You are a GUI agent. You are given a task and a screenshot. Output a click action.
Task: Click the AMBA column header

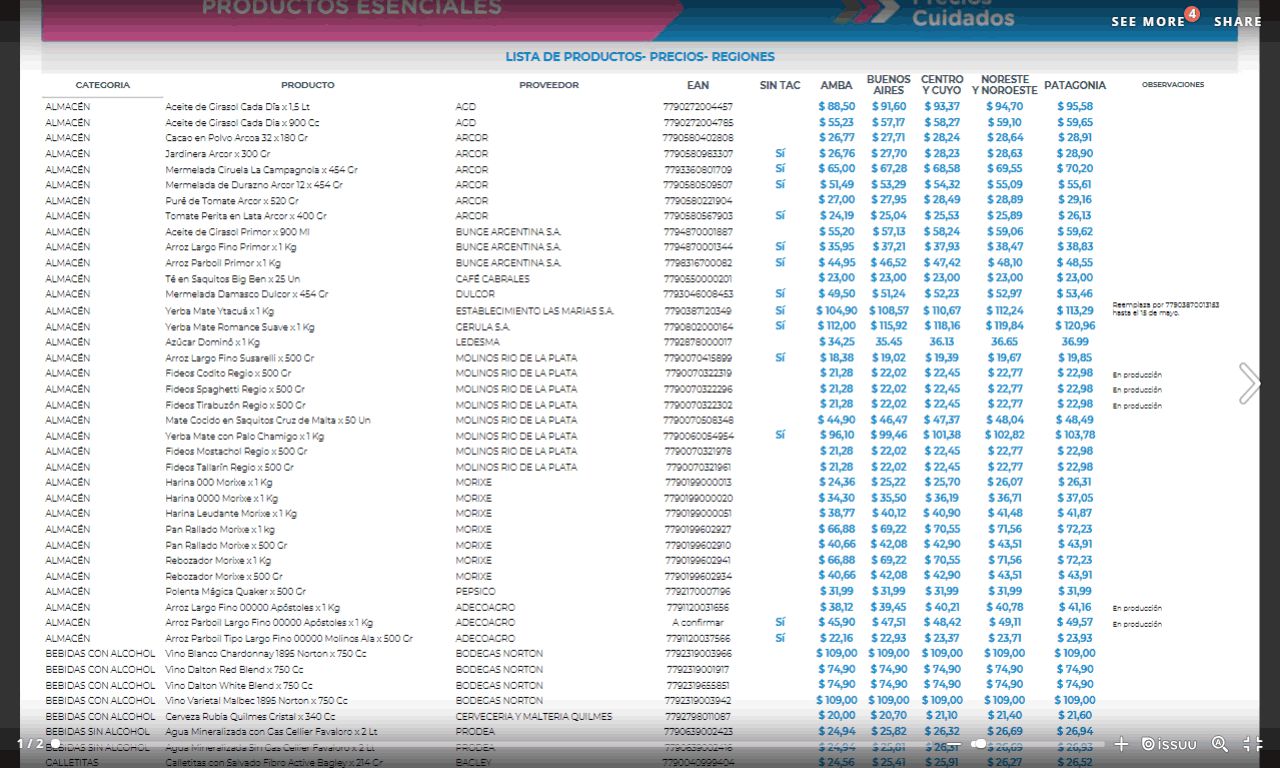click(x=837, y=85)
